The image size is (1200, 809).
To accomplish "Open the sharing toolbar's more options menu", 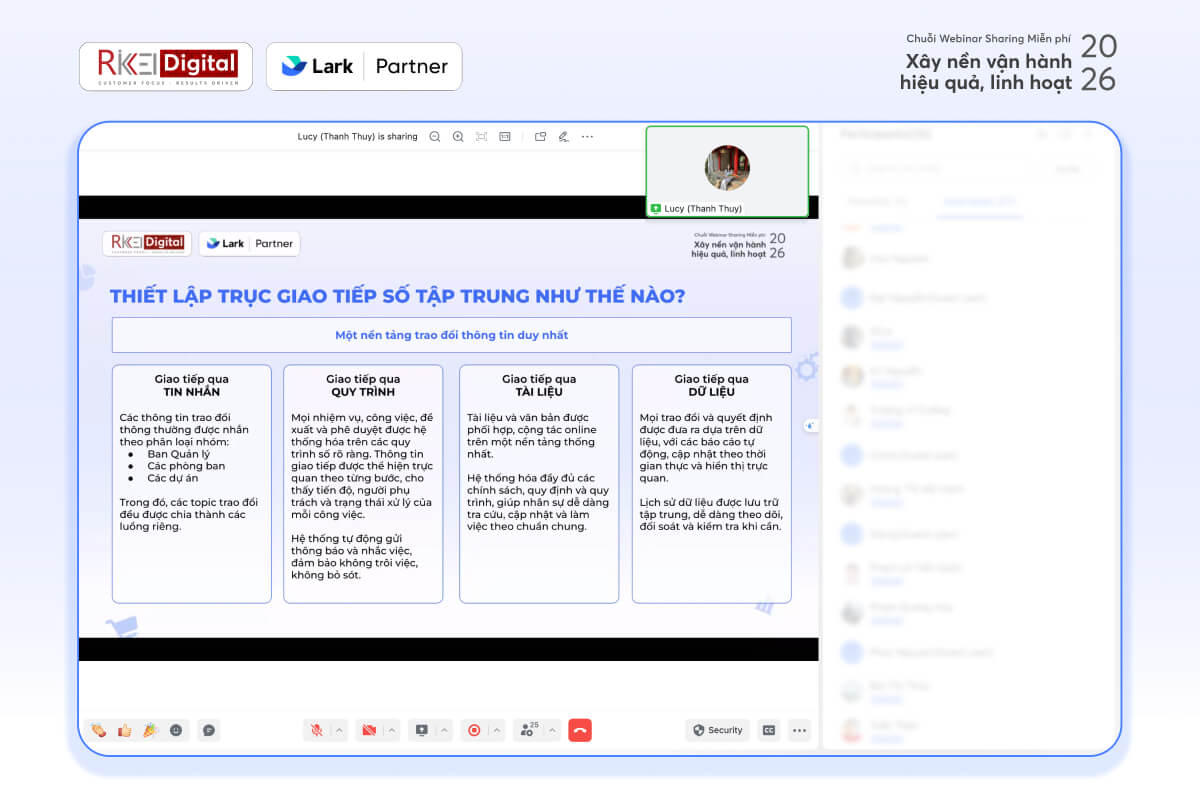I will point(588,137).
